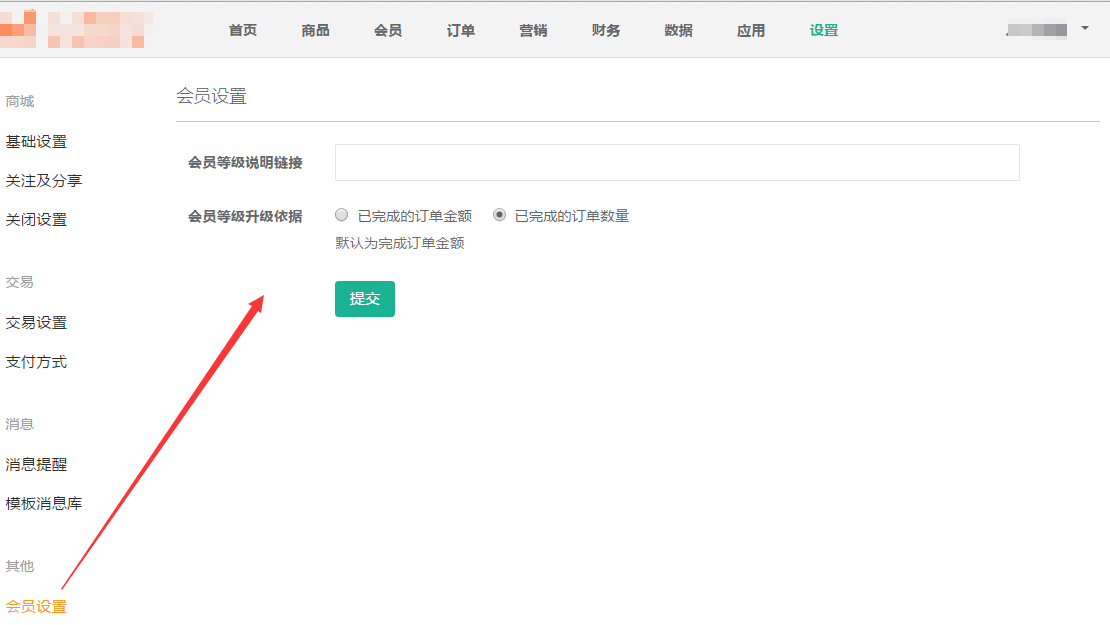Open the account dropdown arrow at top right
Screen dimensions: 1110x625
point(1085,29)
